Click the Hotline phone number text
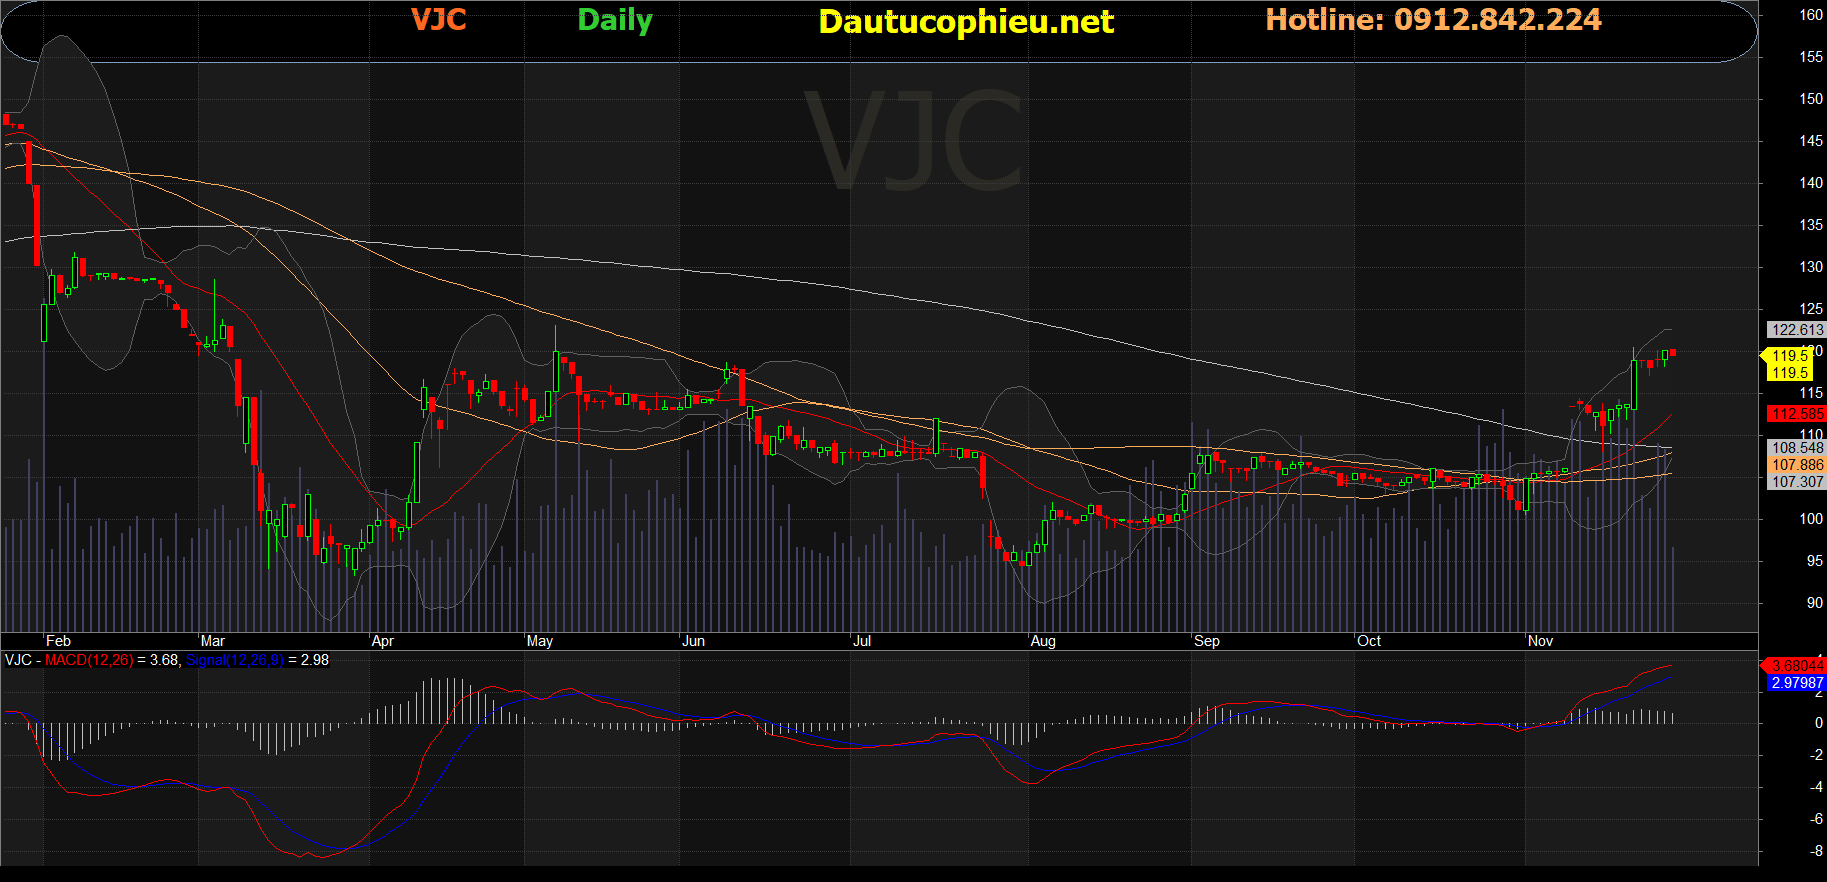1827x882 pixels. click(x=1433, y=20)
